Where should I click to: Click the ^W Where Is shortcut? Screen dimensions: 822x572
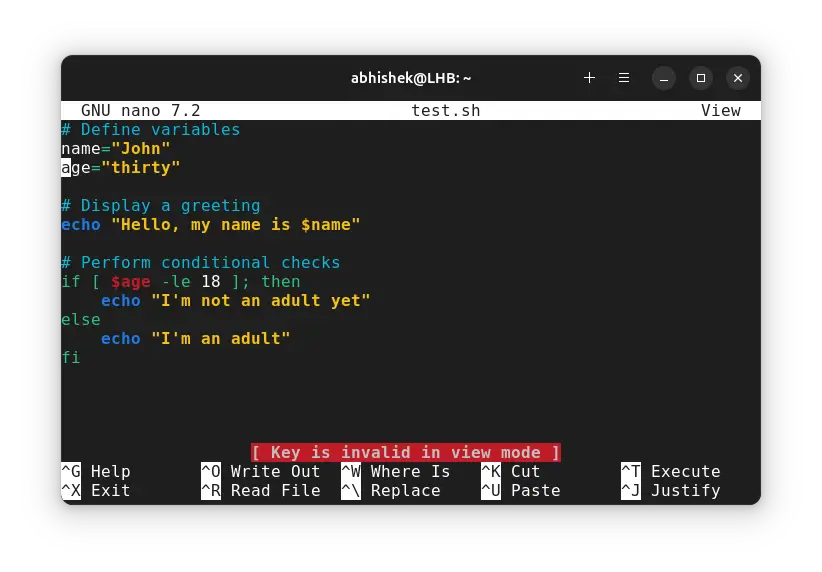tap(395, 471)
